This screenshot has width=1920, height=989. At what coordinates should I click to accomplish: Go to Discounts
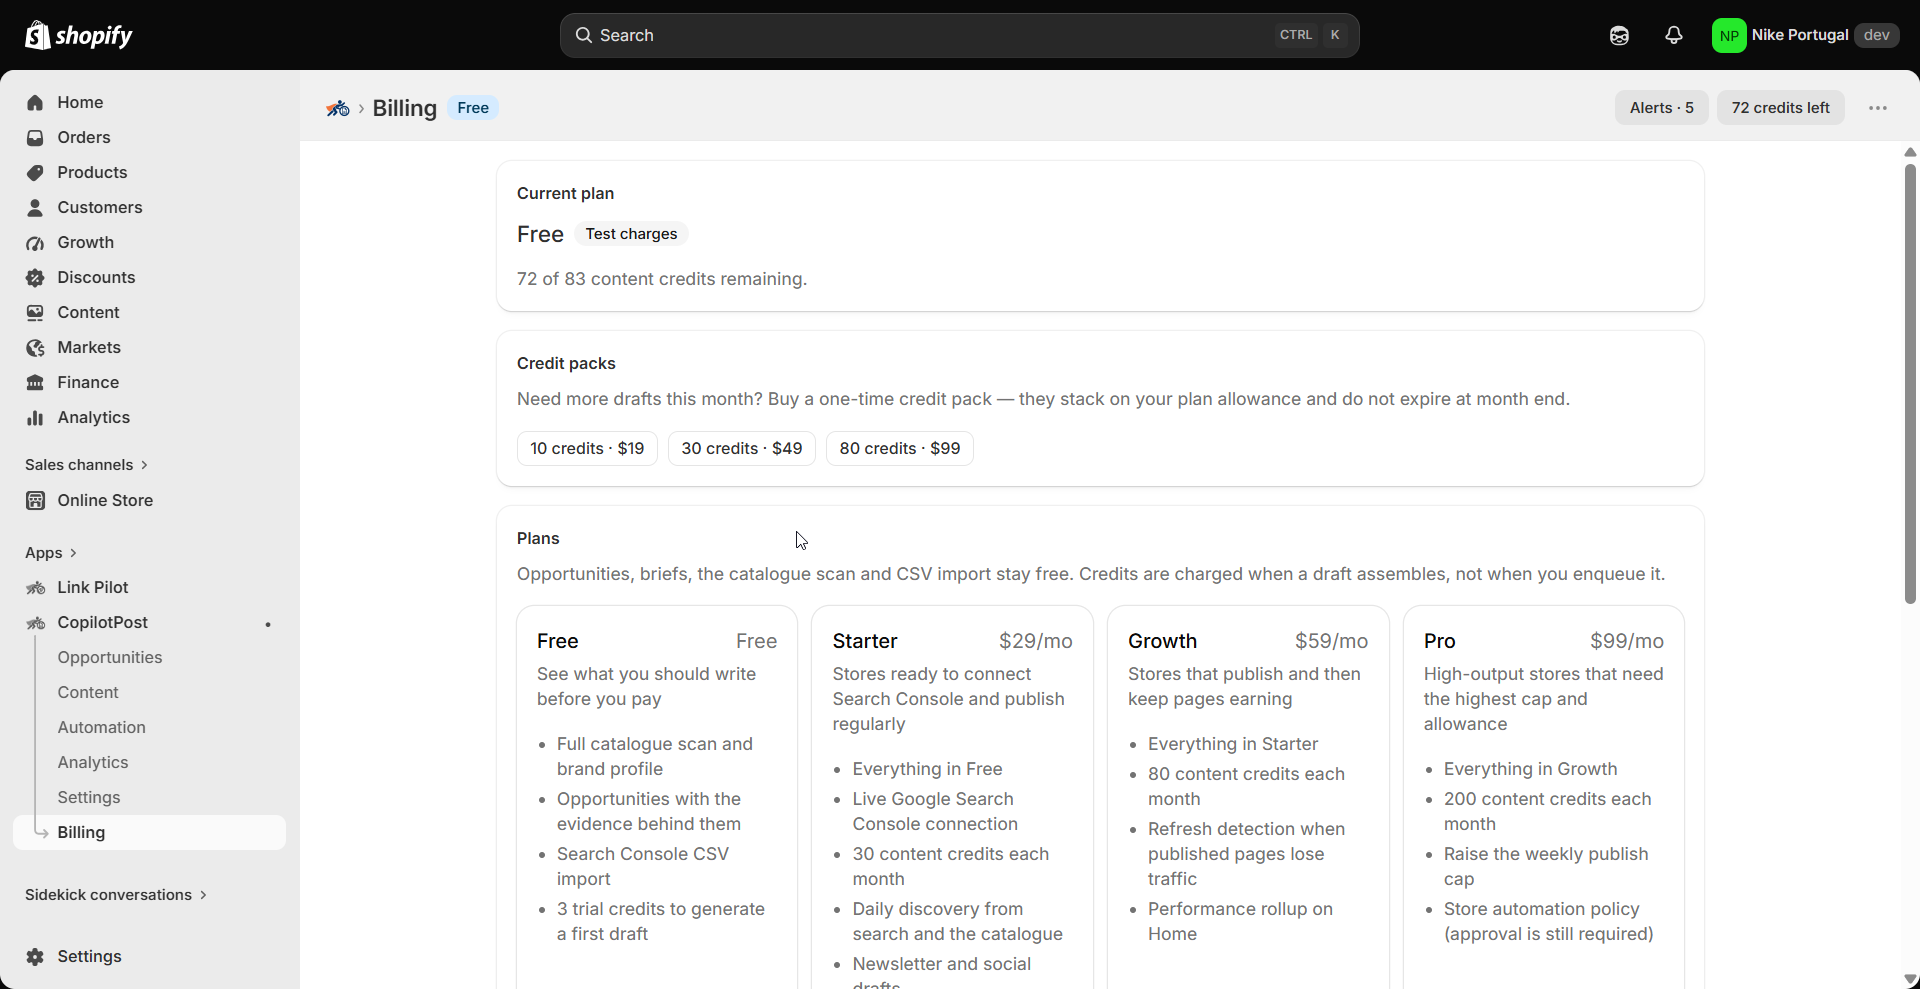click(149, 278)
